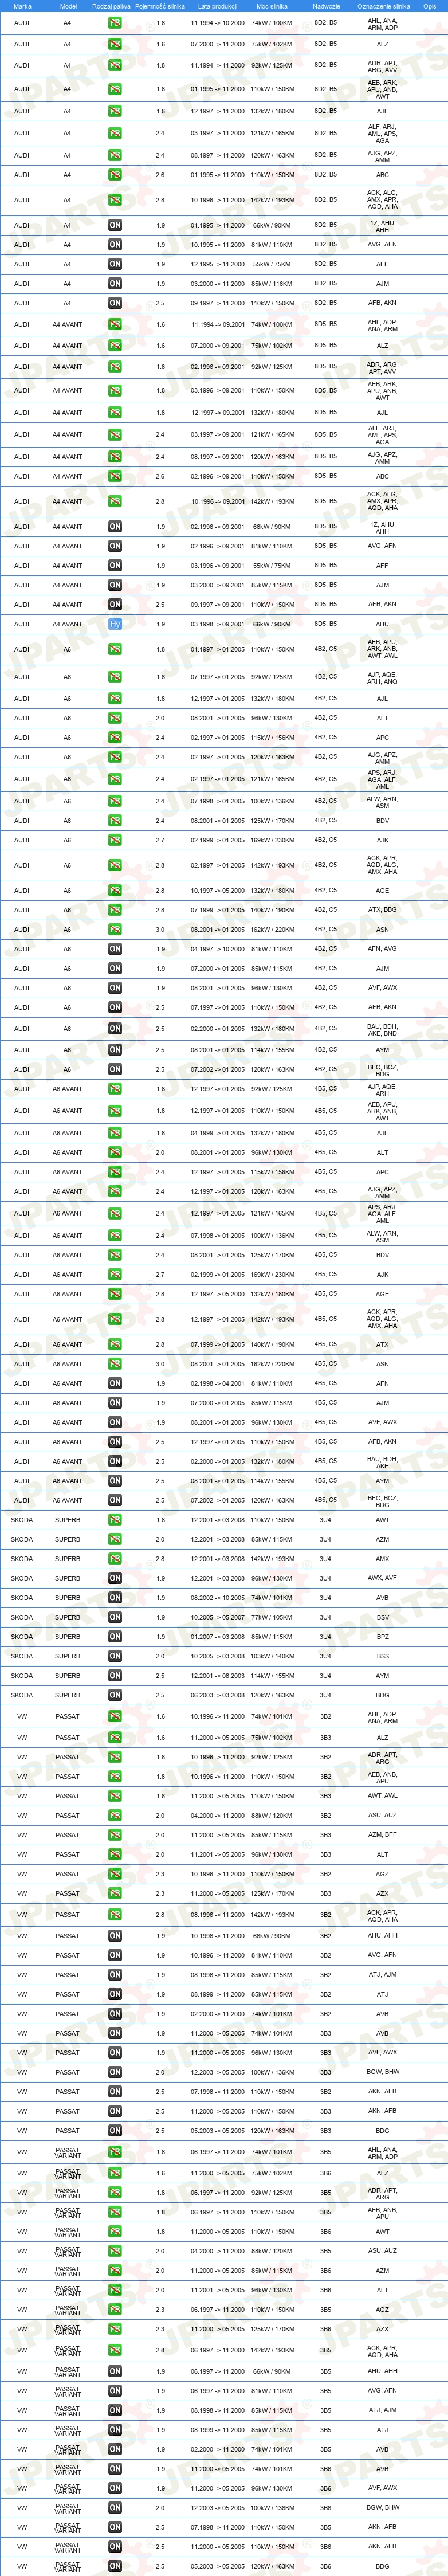This screenshot has width=448, height=2576.
Task: Click the petrol icon in the Passat Variant 3B6 AZX row
Action: pyautogui.click(x=115, y=2329)
